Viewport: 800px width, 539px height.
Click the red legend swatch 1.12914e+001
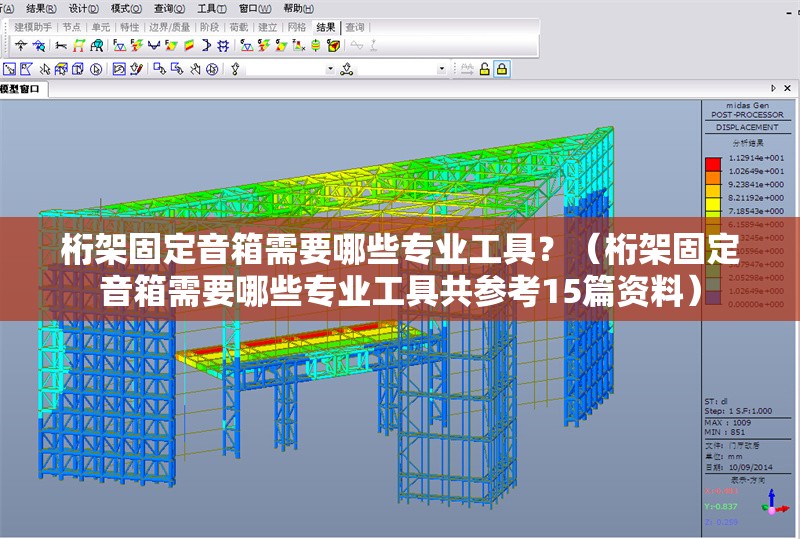(x=713, y=164)
